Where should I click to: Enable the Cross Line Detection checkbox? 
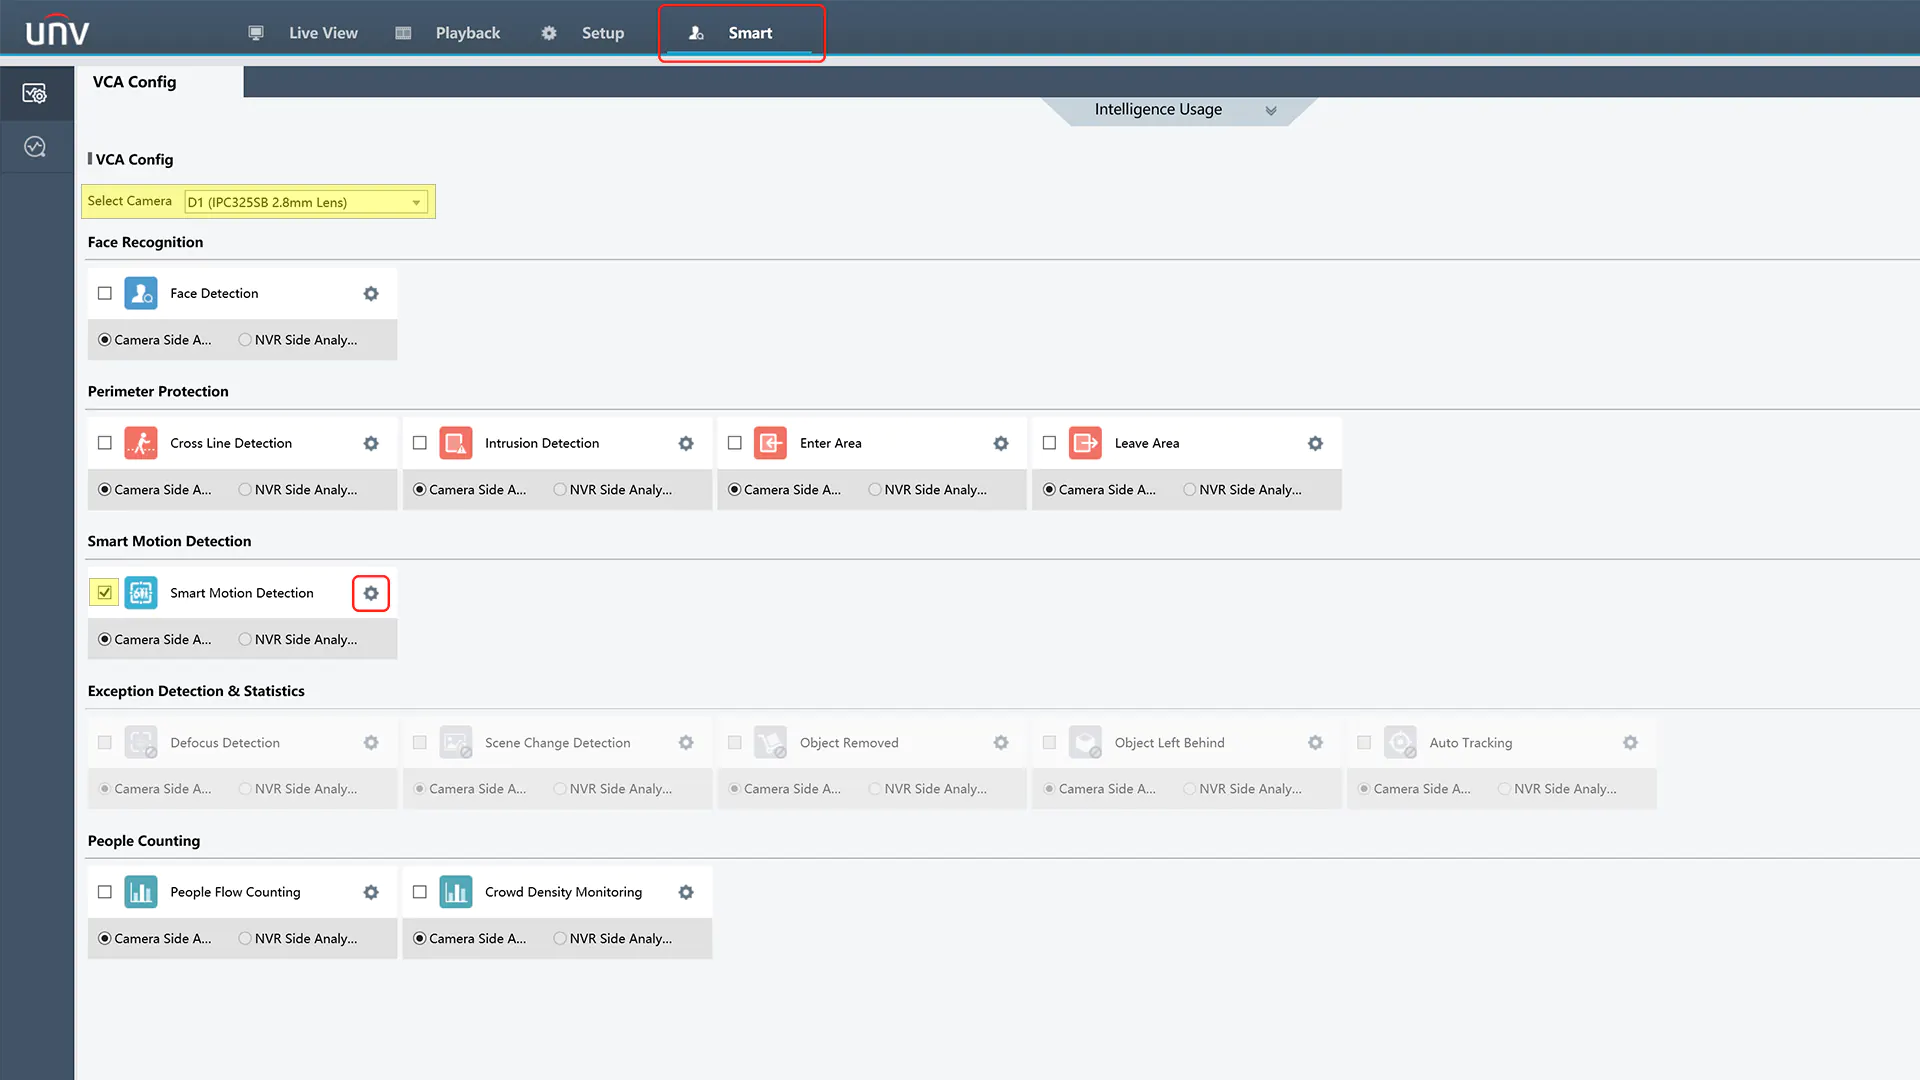pyautogui.click(x=105, y=443)
